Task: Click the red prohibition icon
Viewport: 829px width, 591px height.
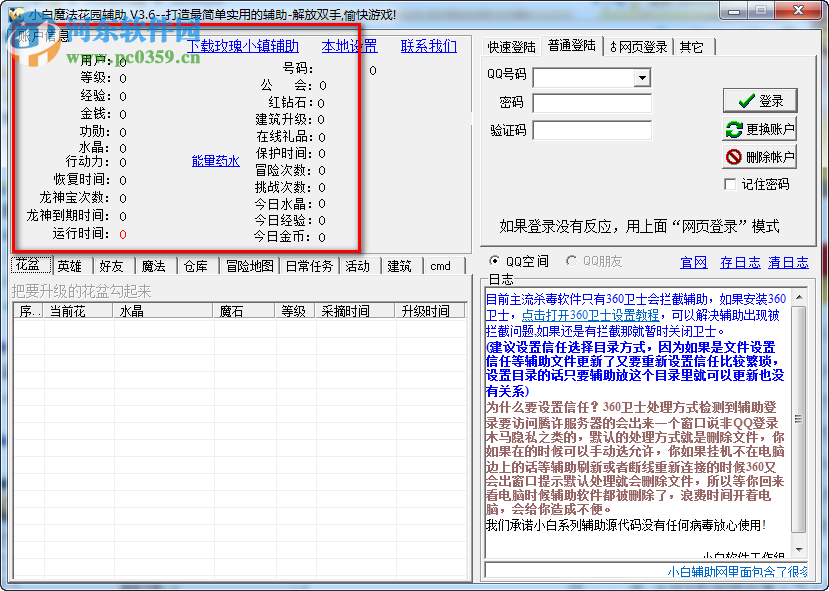Action: pyautogui.click(x=734, y=157)
